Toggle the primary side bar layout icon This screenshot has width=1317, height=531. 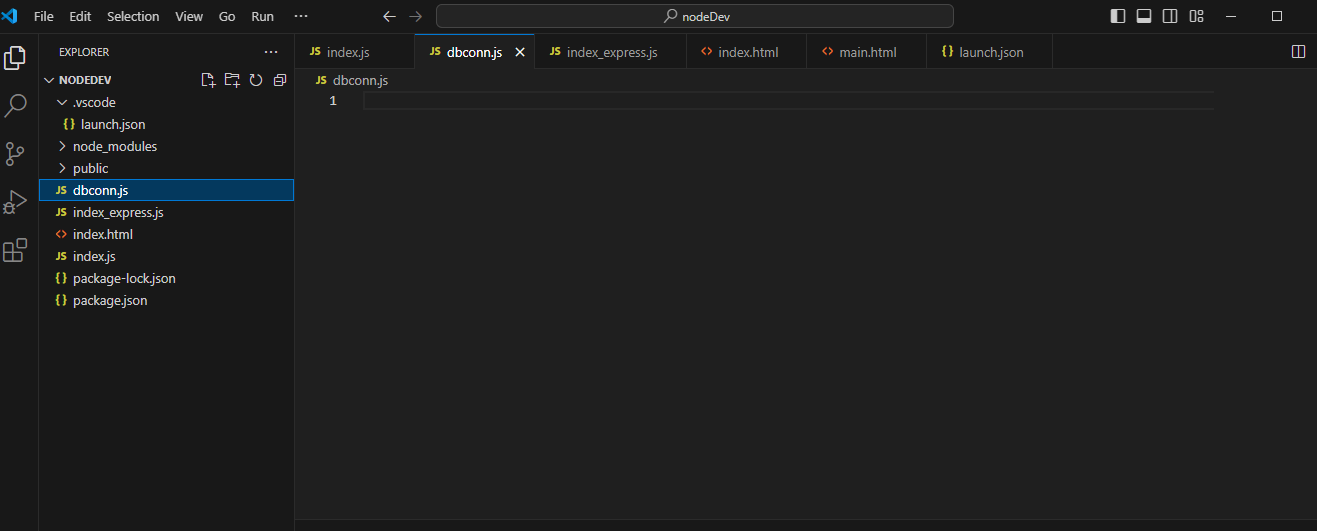(x=1118, y=16)
